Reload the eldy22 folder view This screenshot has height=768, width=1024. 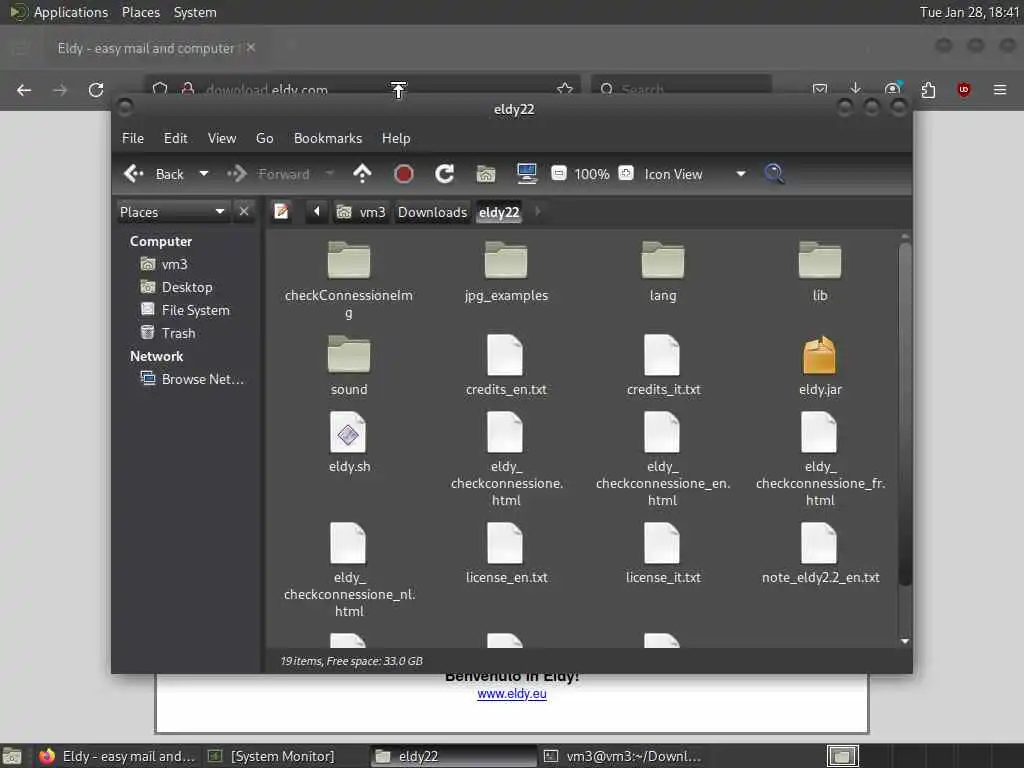pos(445,174)
